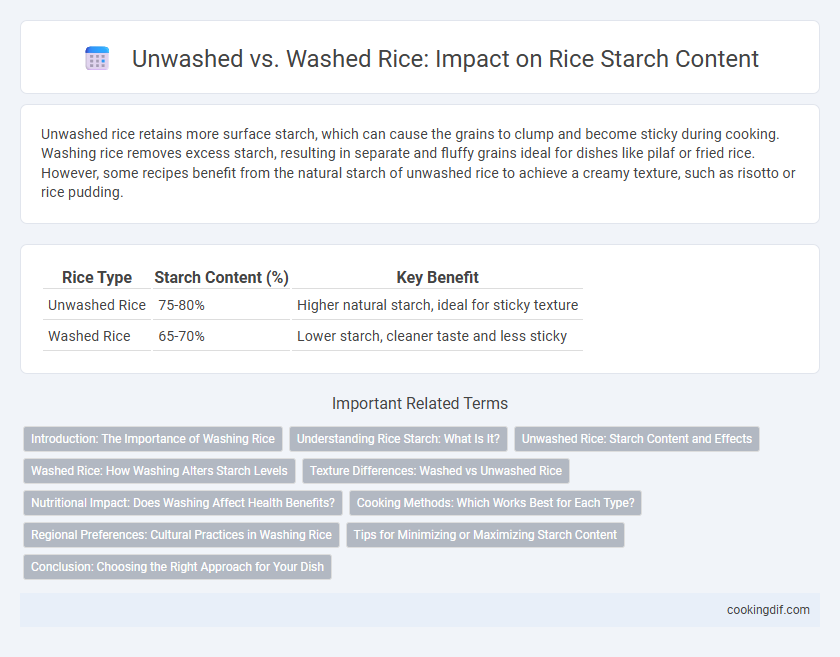Select the 'Unwashed Rice' table row cell
The width and height of the screenshot is (840, 657).
(x=97, y=305)
